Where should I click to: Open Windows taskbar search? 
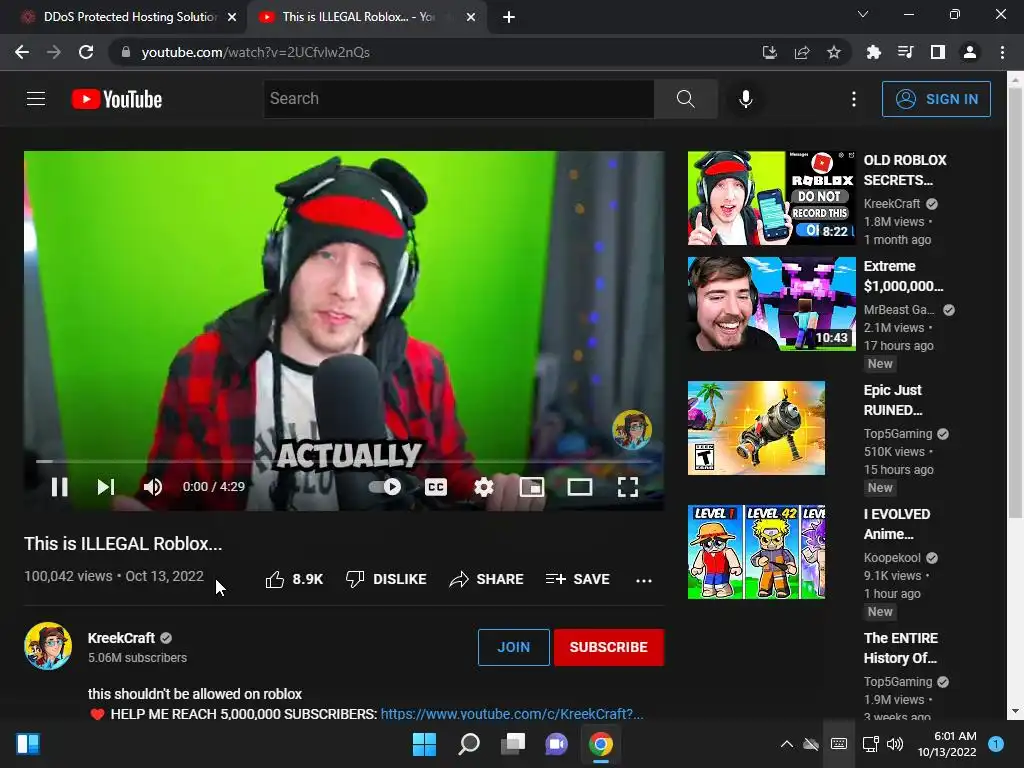tap(469, 744)
